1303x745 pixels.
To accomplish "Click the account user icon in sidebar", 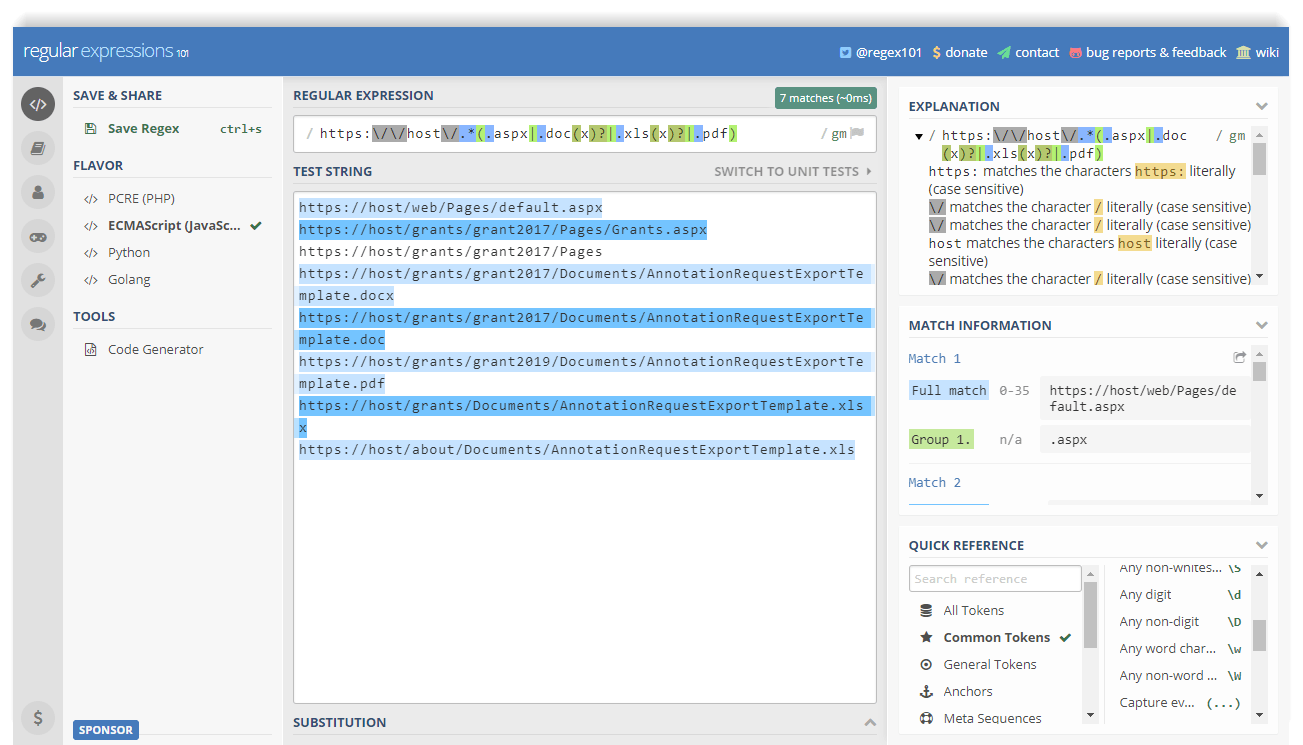I will pos(38,191).
